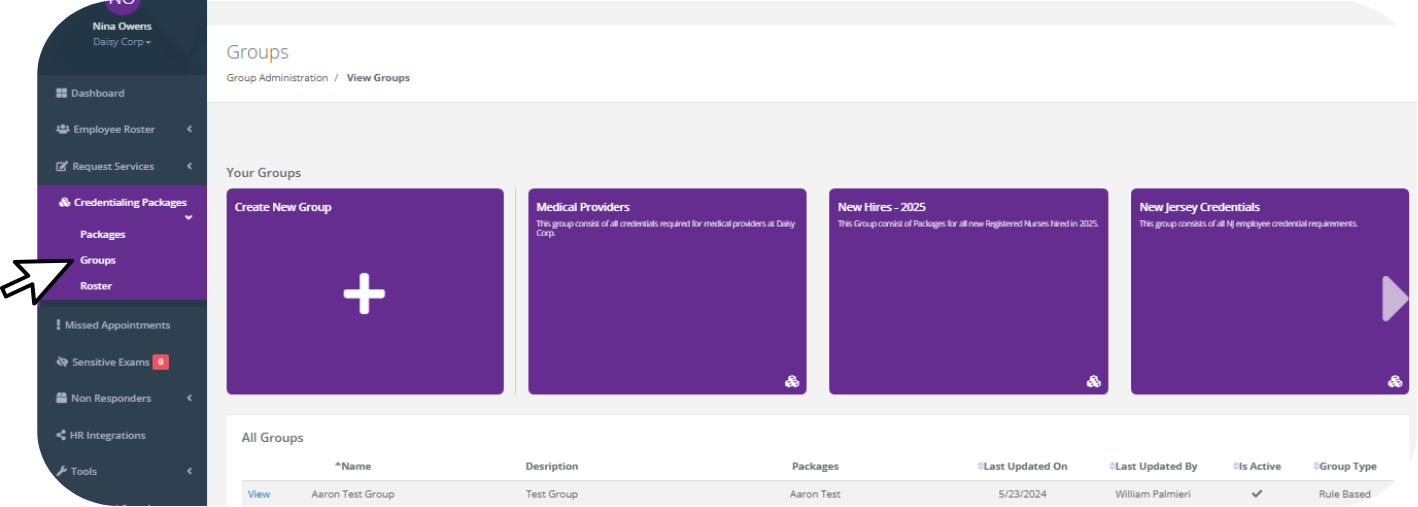Sort table by Group Type column
1418x507 pixels.
click(x=1345, y=466)
